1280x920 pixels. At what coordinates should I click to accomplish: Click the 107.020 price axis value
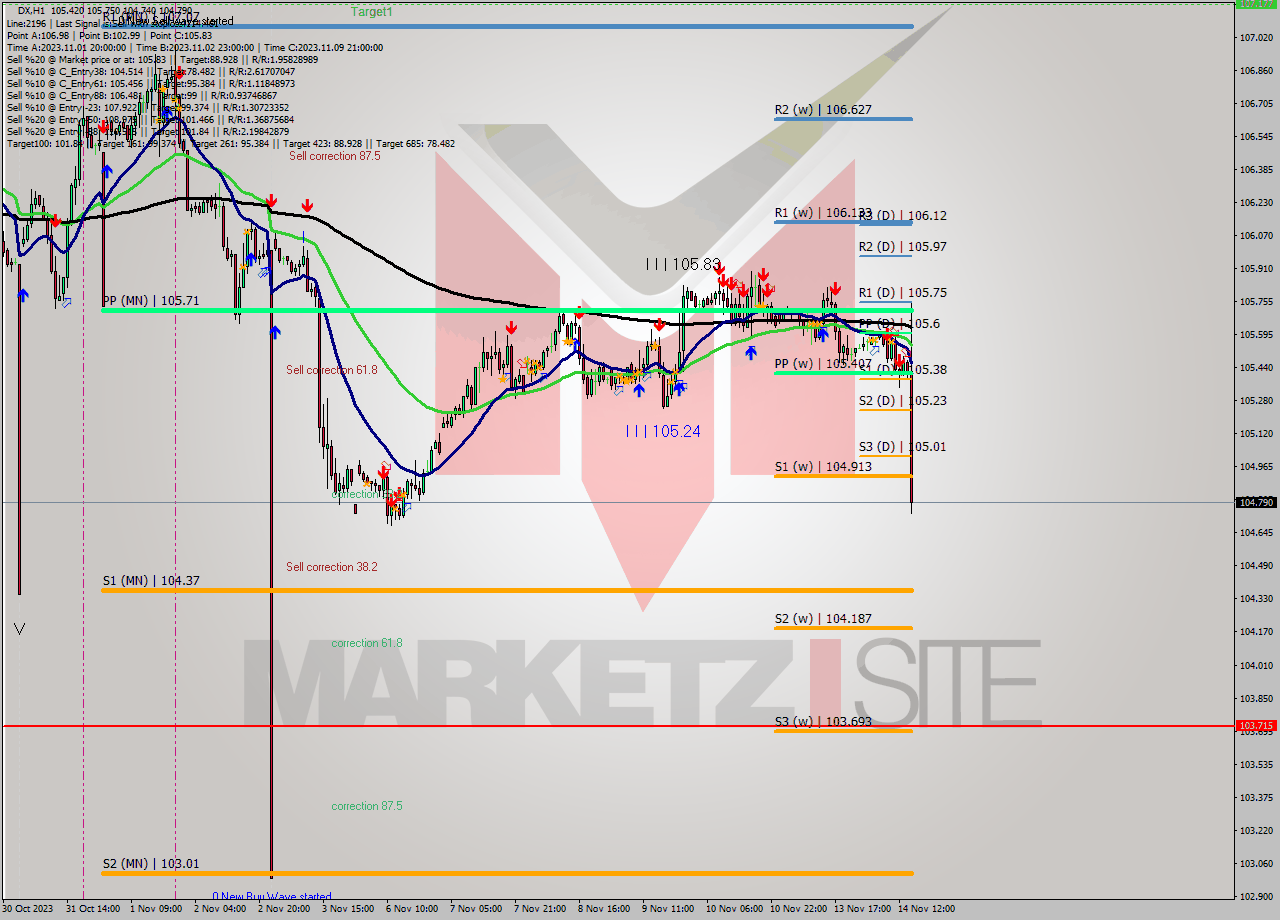(x=1255, y=38)
